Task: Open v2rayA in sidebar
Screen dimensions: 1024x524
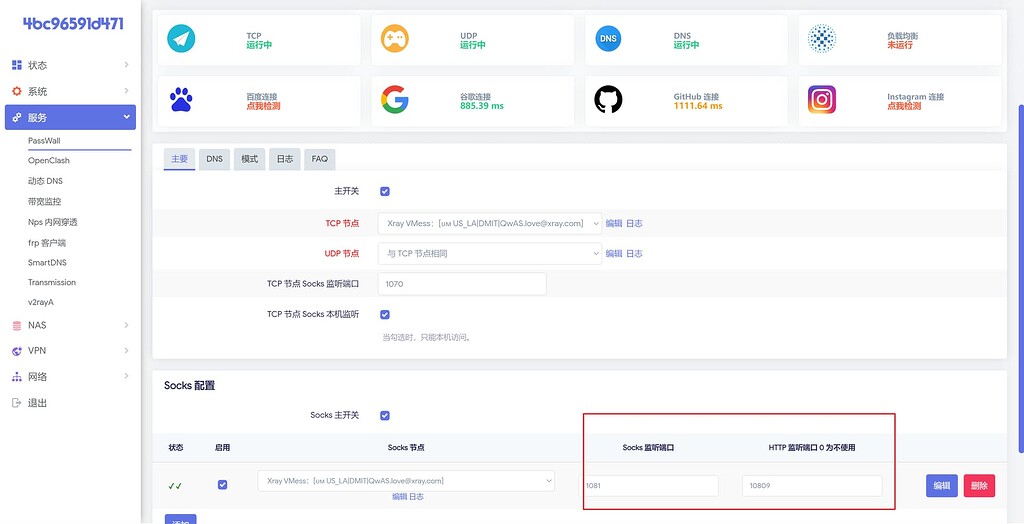Action: click(x=42, y=303)
